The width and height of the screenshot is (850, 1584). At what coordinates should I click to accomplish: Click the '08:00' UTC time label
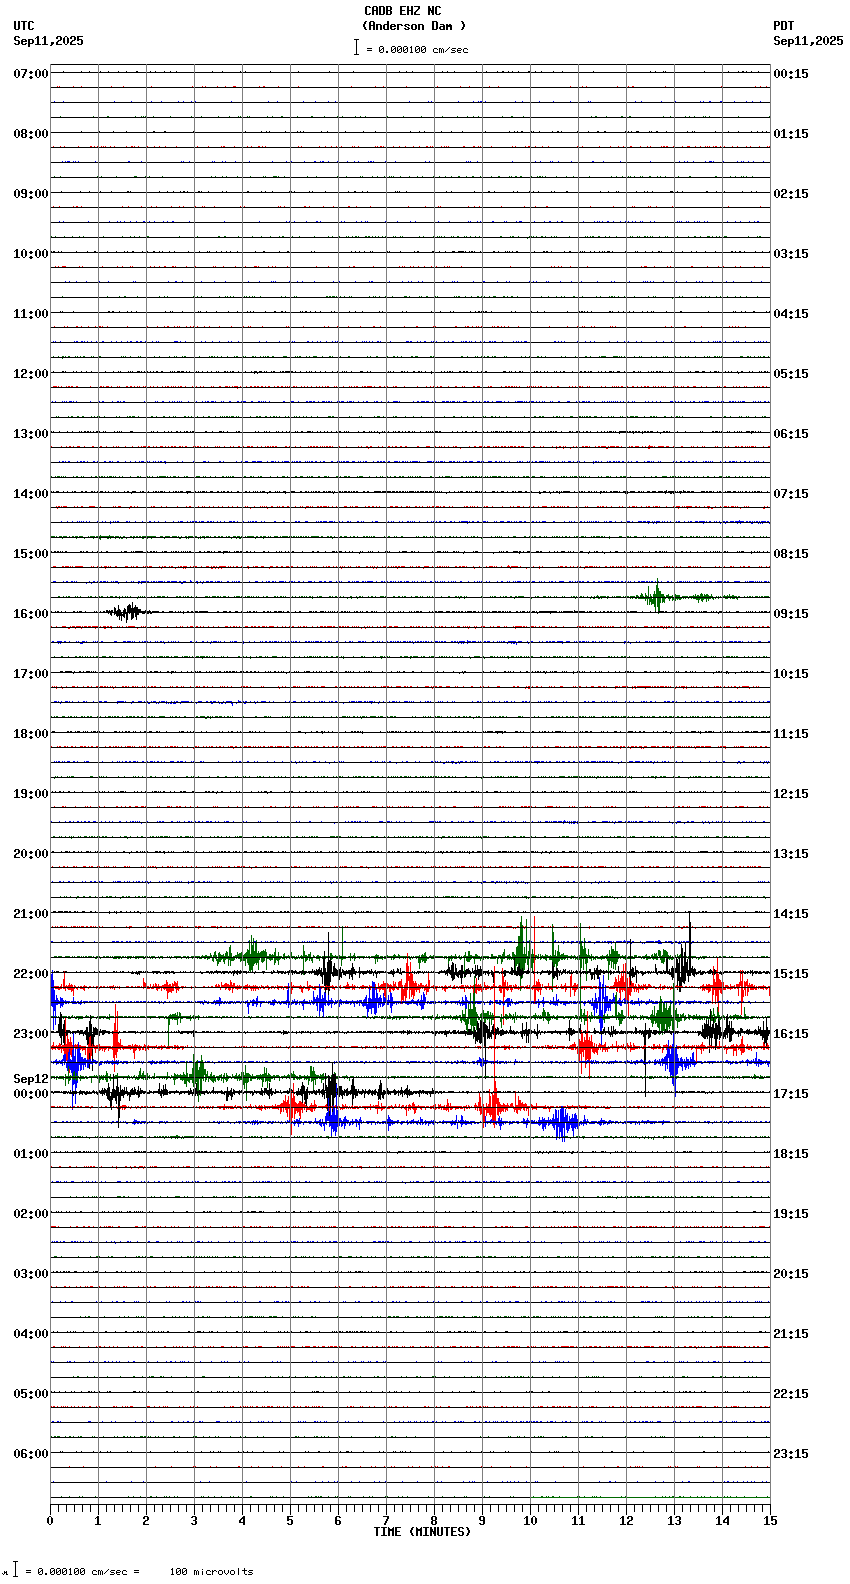[x=31, y=134]
